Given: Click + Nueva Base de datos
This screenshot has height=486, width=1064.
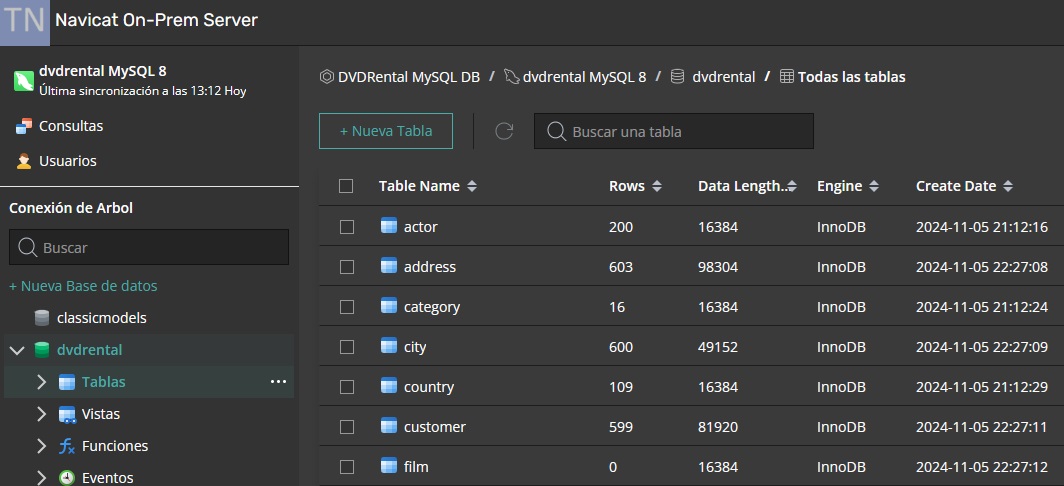Looking at the screenshot, I should [x=83, y=286].
